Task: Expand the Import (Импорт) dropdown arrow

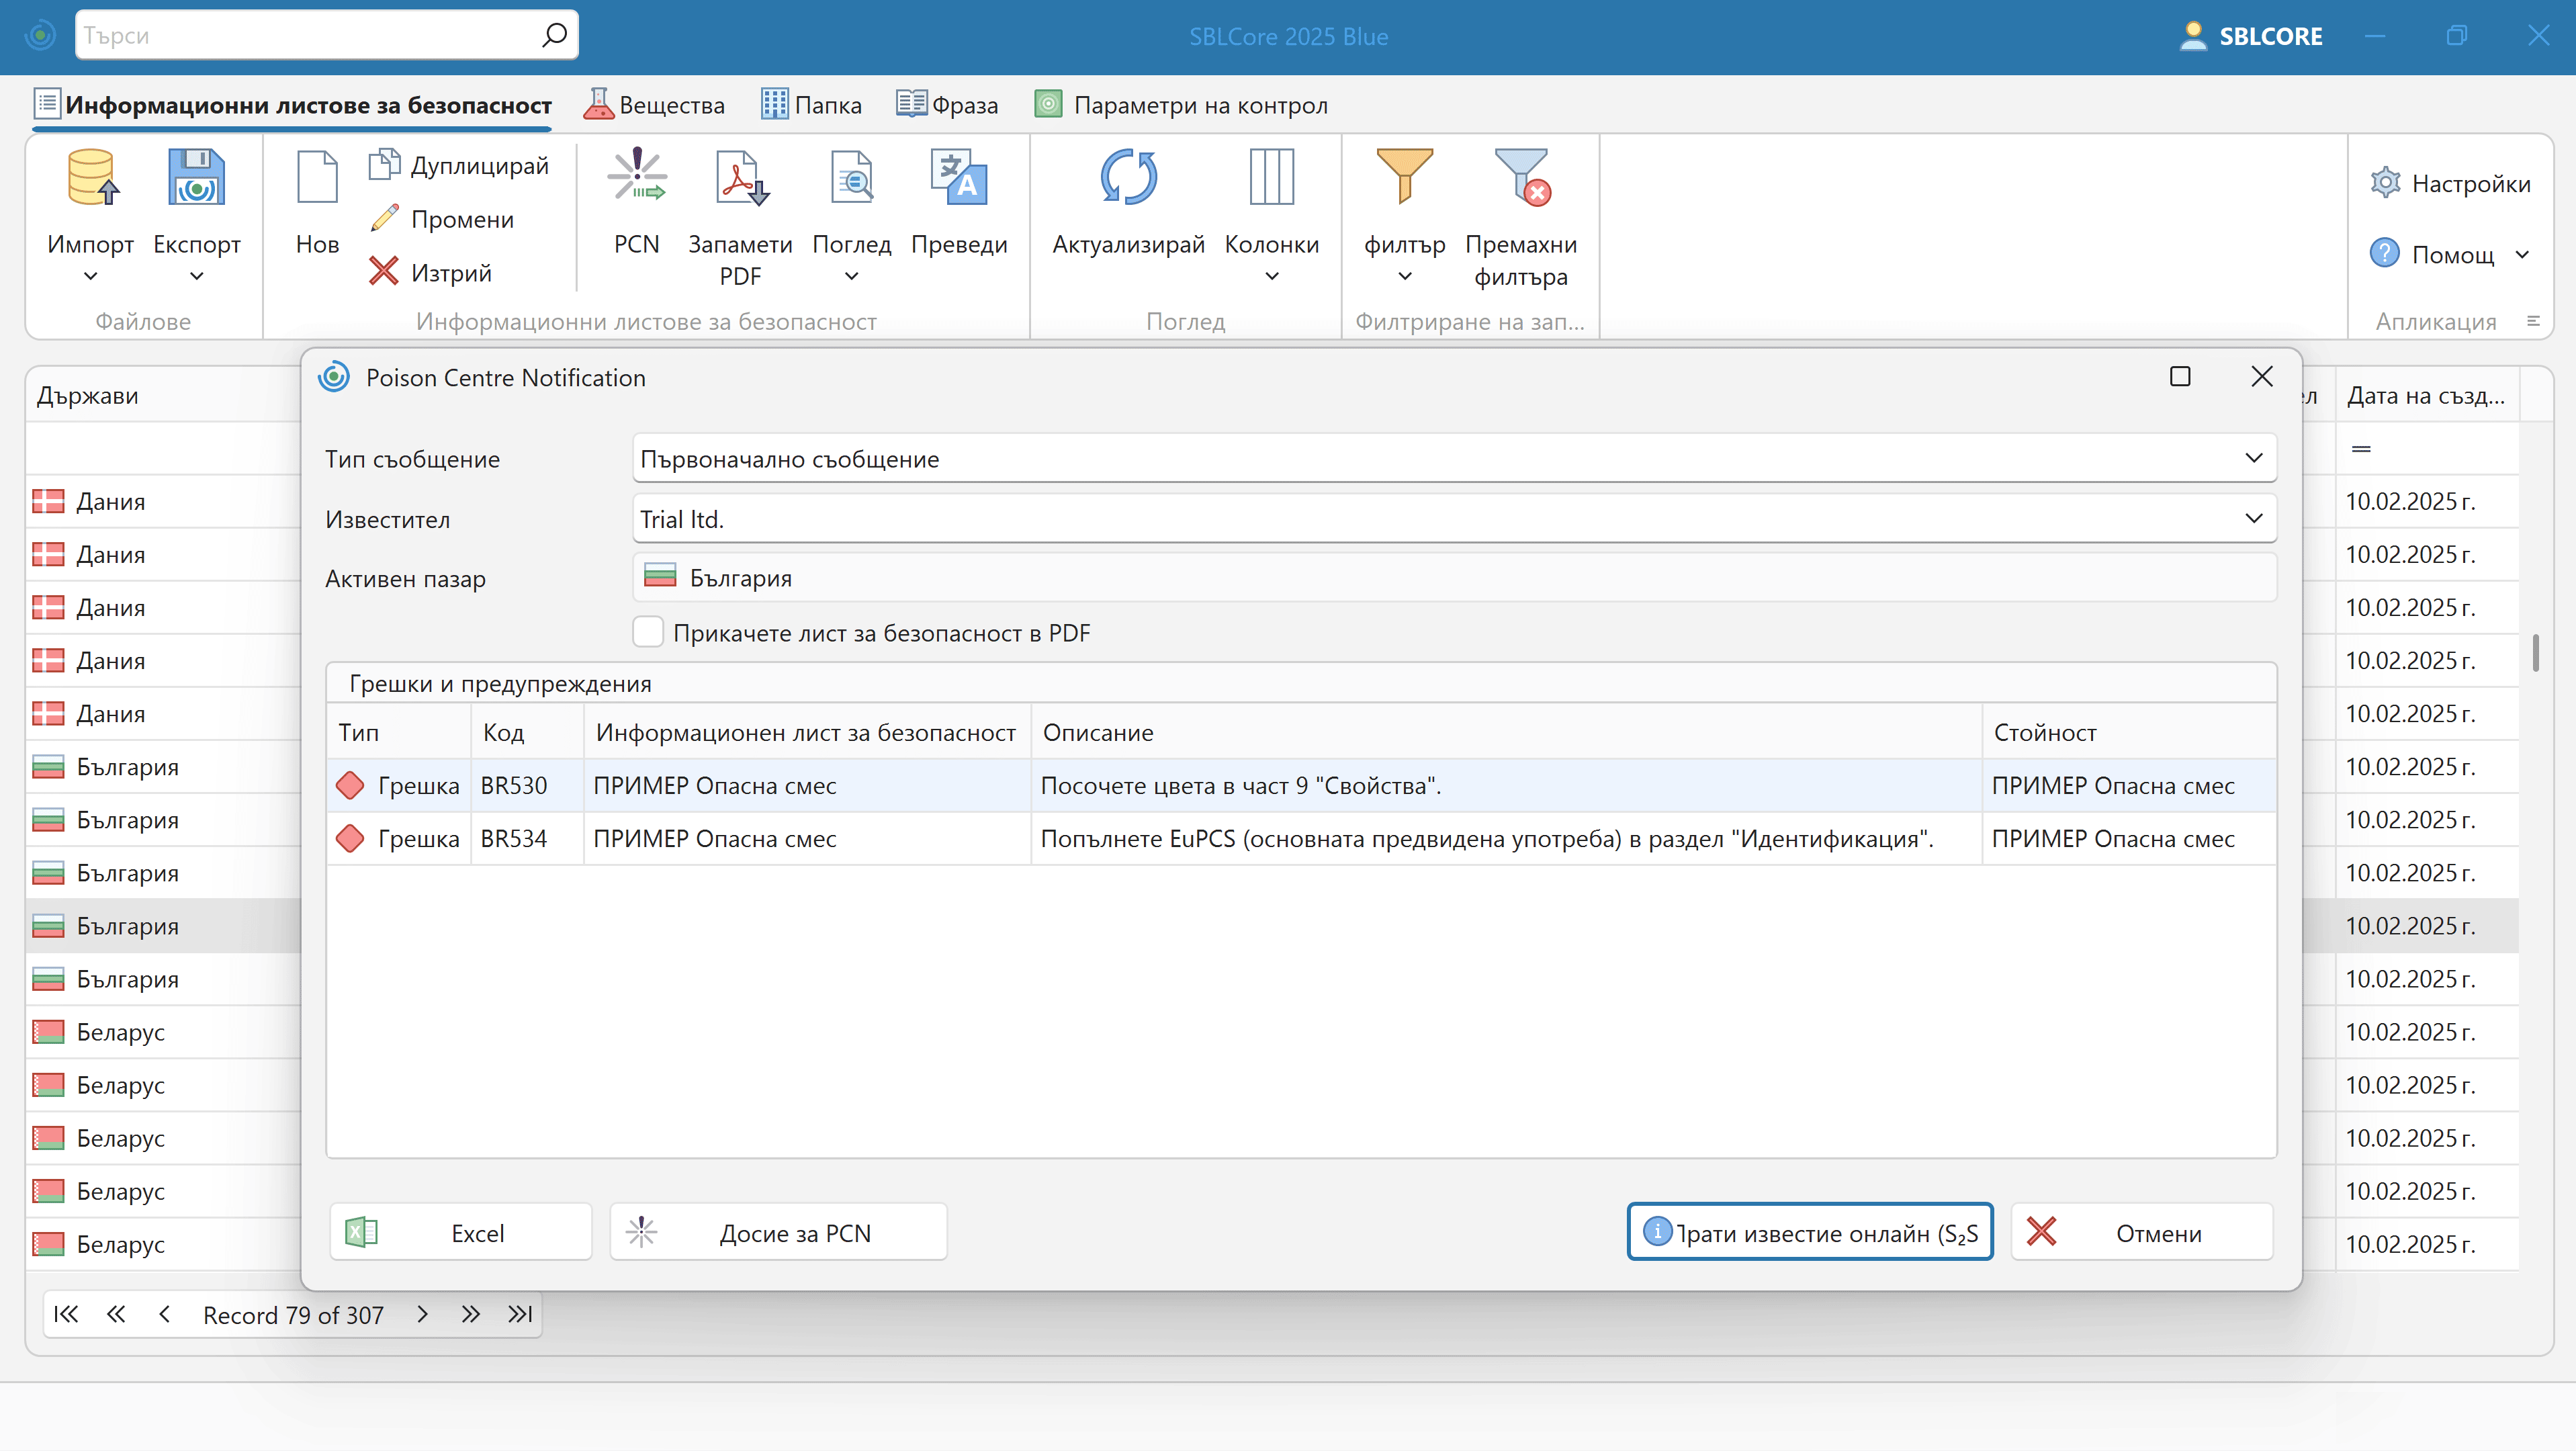Action: [90, 276]
